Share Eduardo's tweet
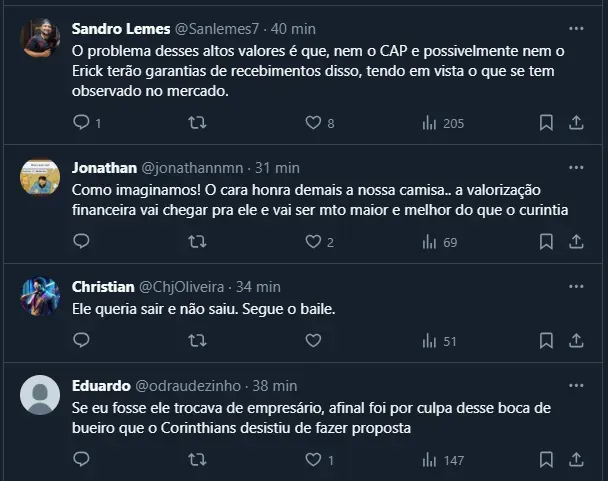Image resolution: width=608 pixels, height=481 pixels. pos(576,459)
